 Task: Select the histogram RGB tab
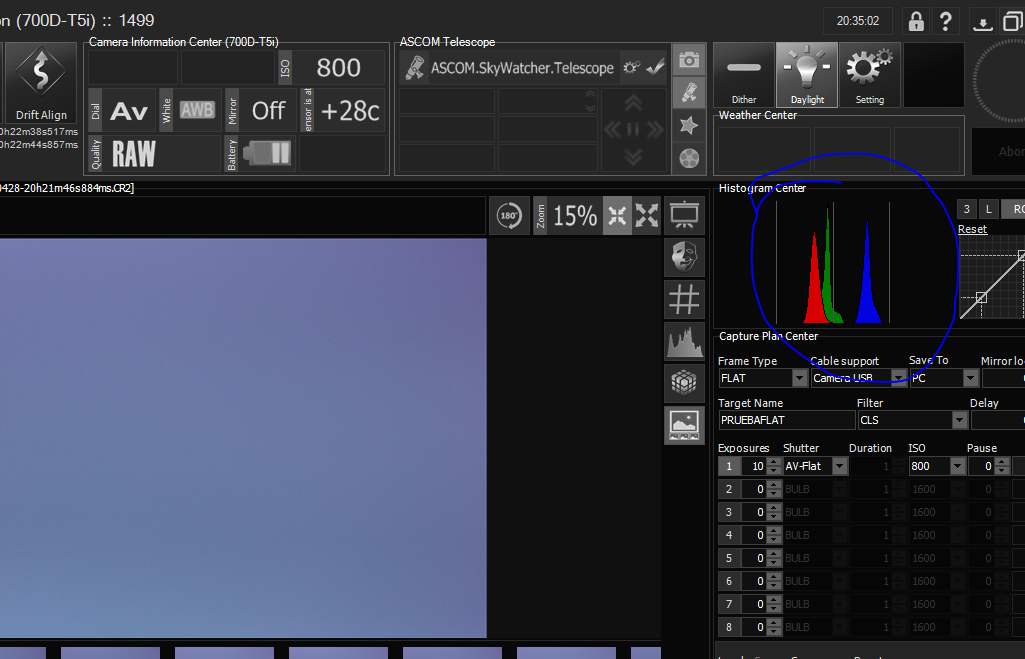click(x=1014, y=209)
